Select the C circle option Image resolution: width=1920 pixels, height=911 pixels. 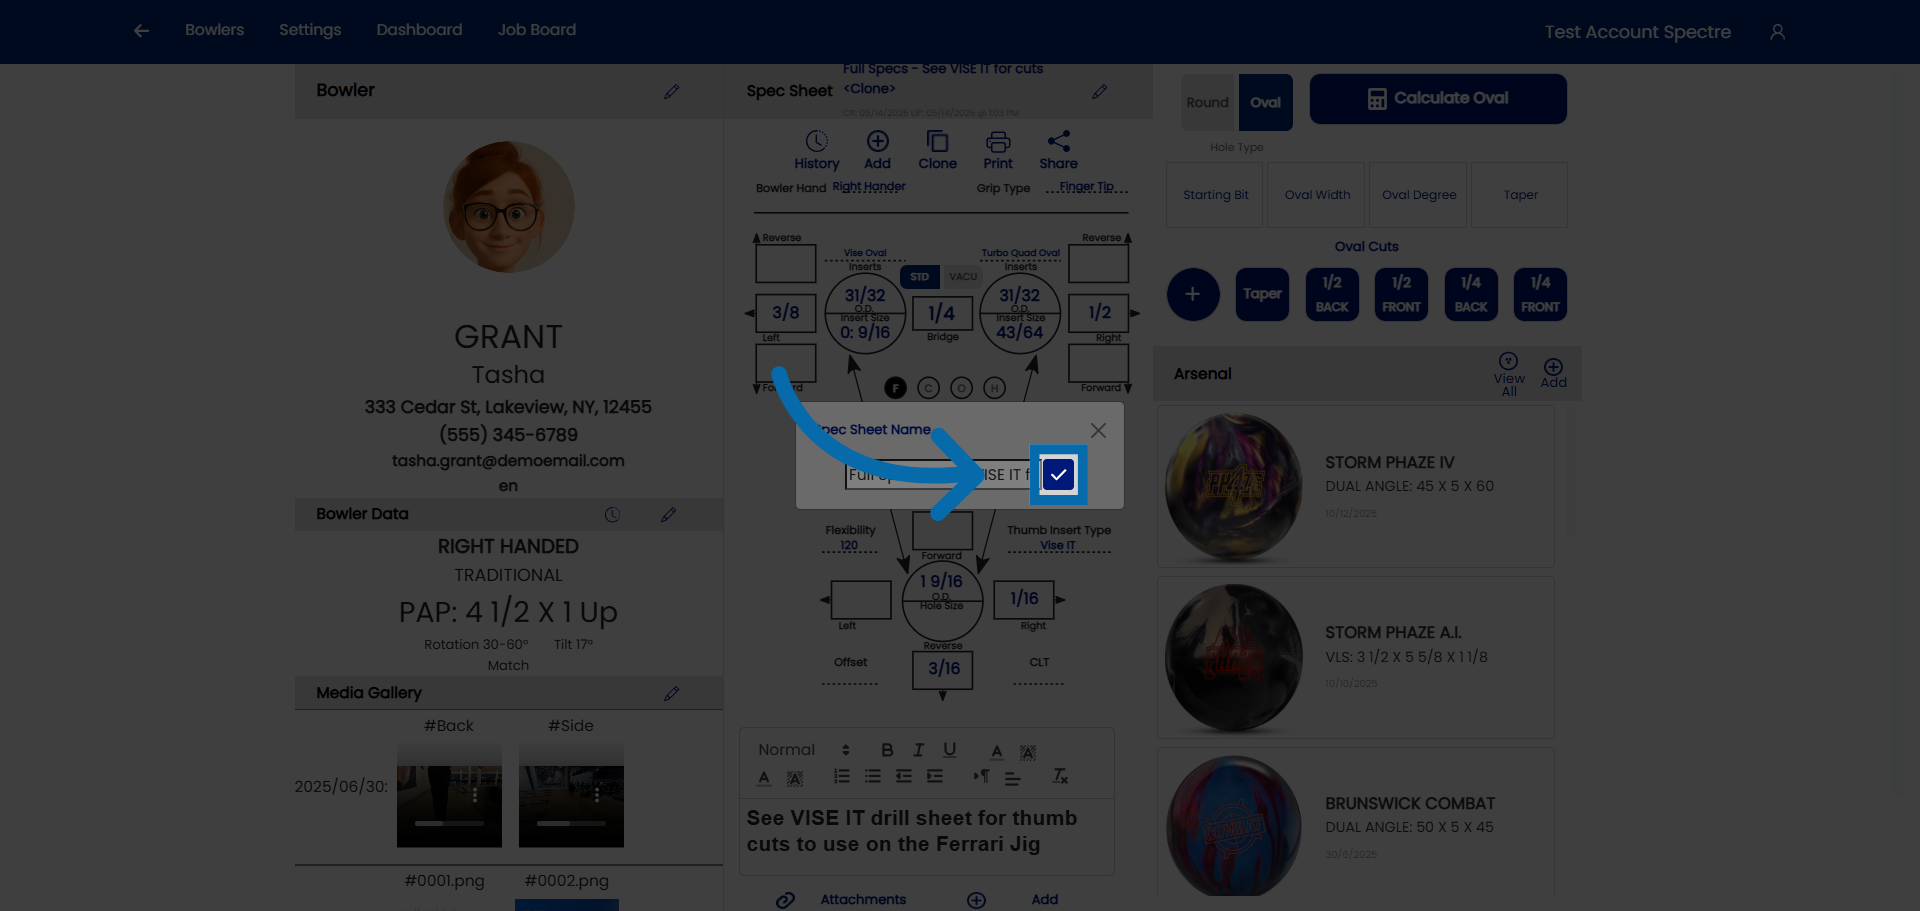point(928,388)
